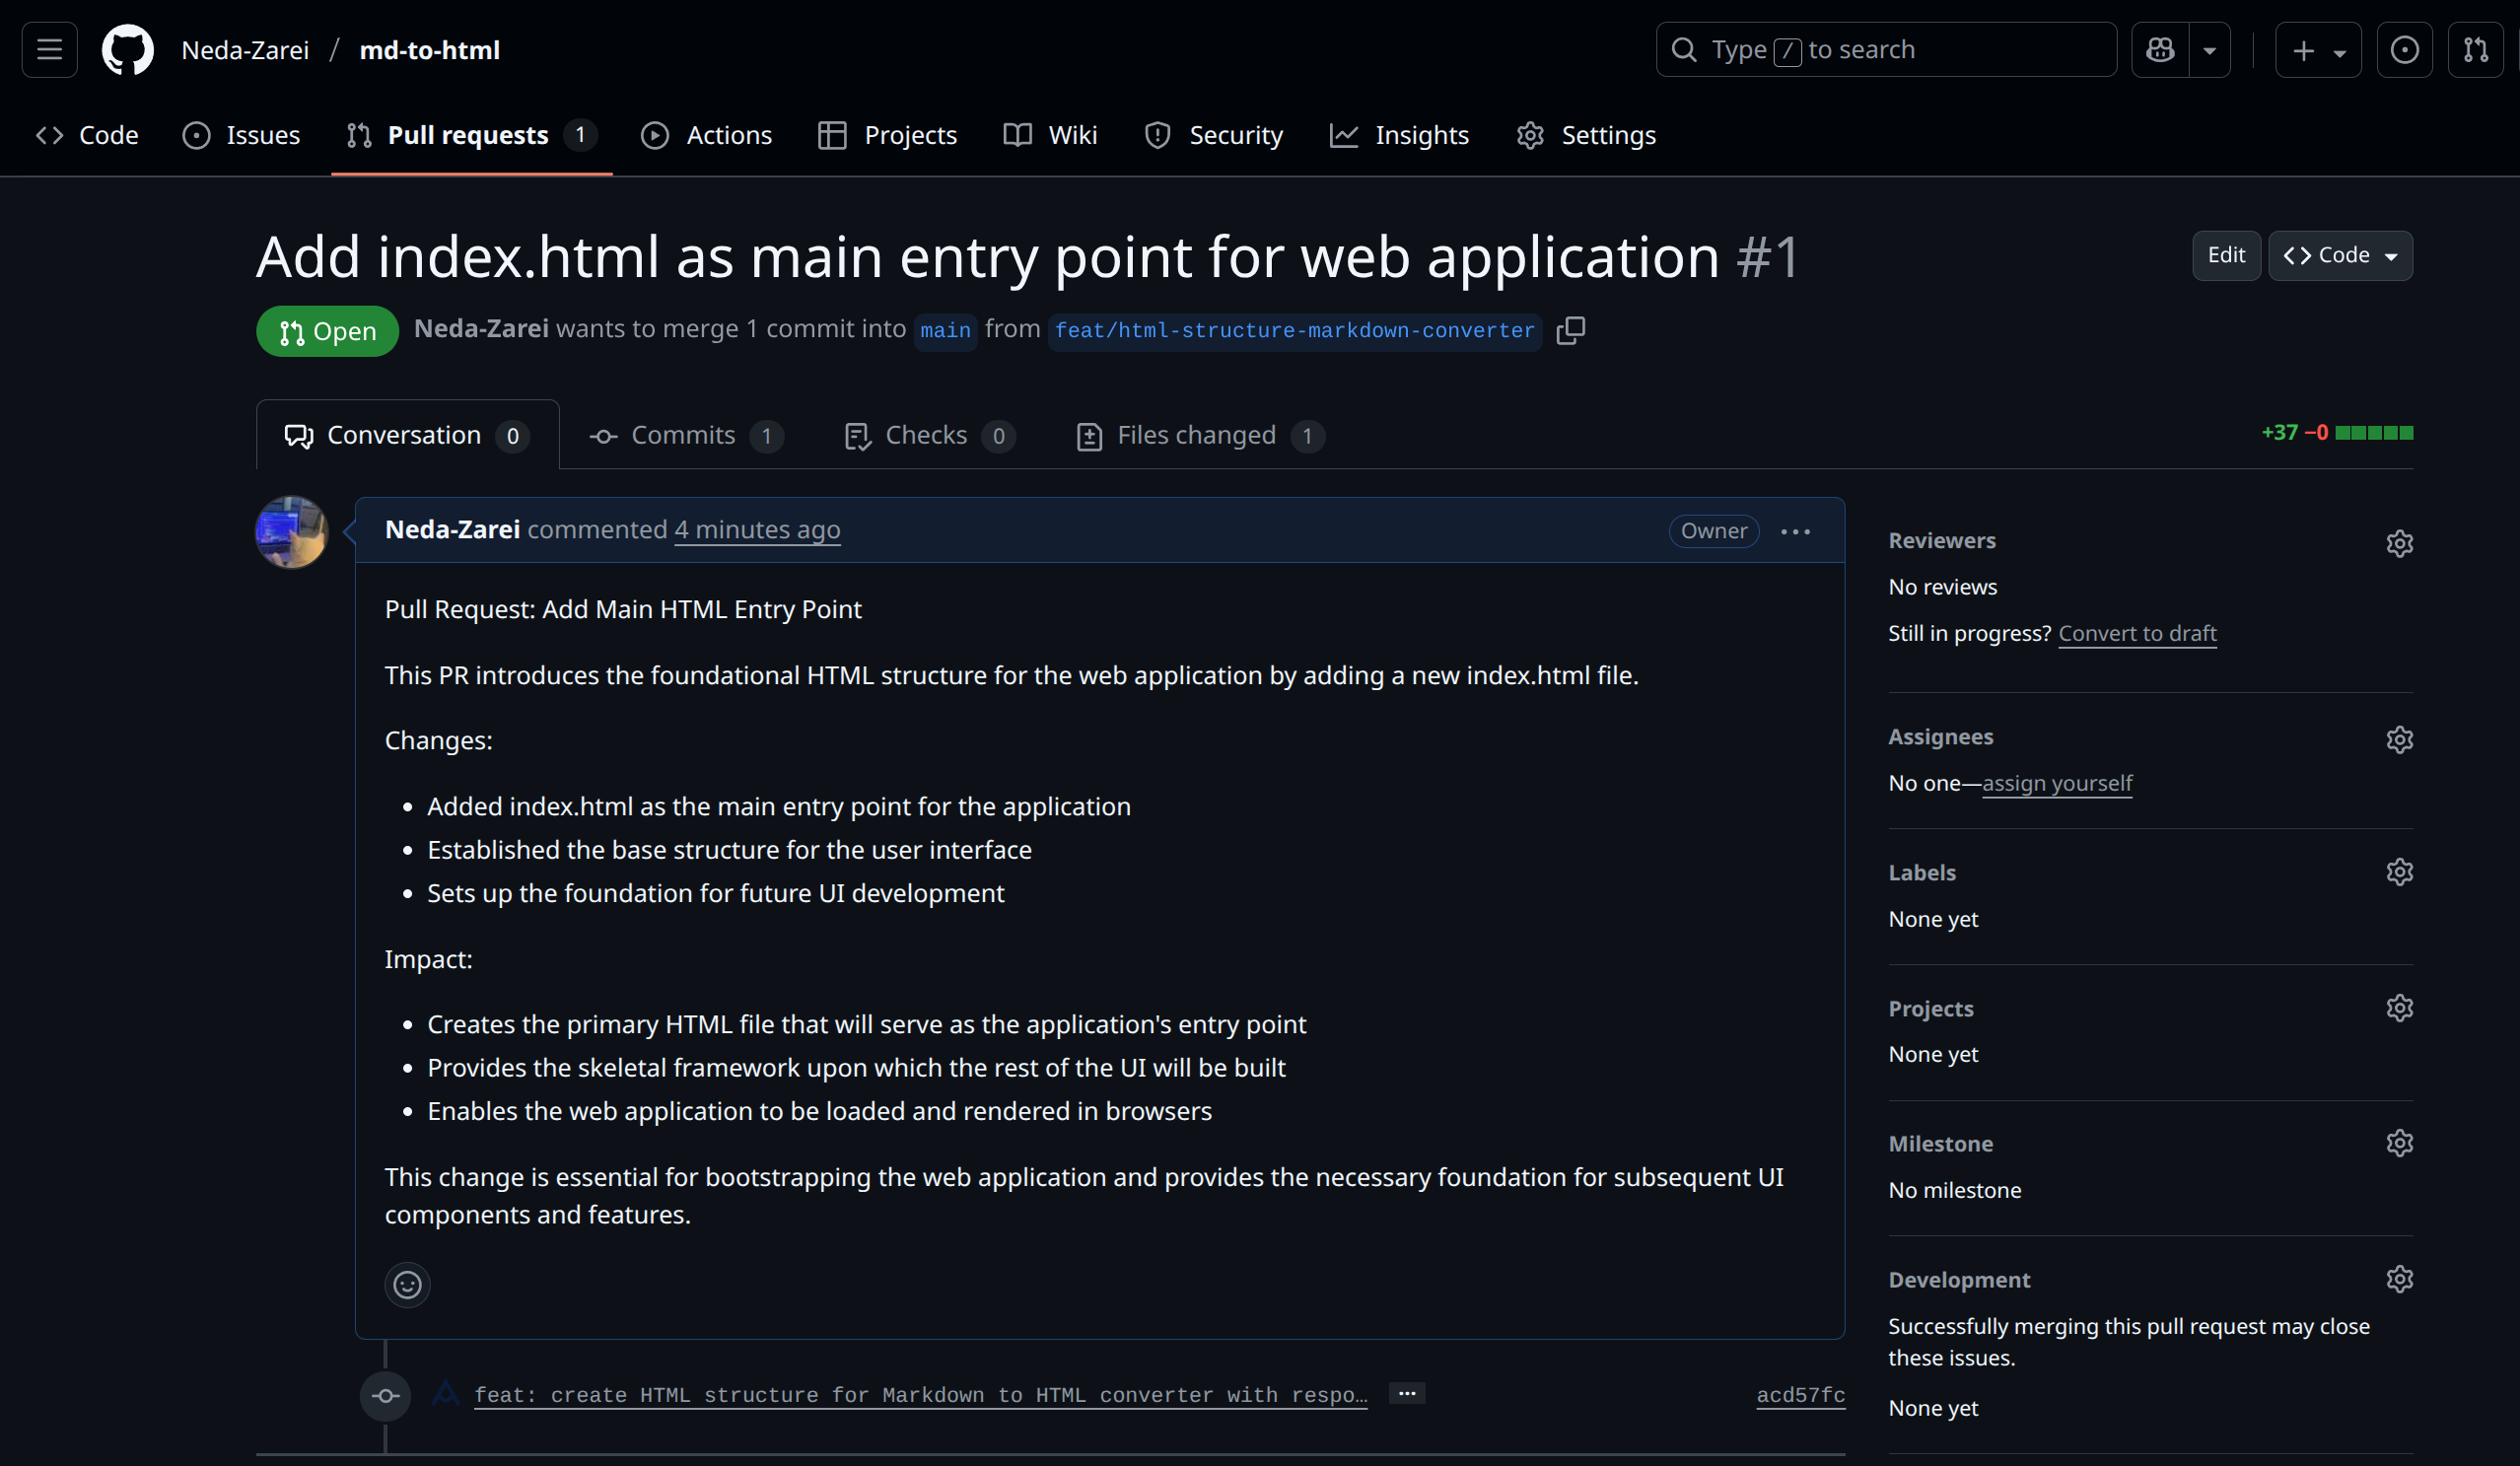Click the Edit title button

tap(2226, 256)
